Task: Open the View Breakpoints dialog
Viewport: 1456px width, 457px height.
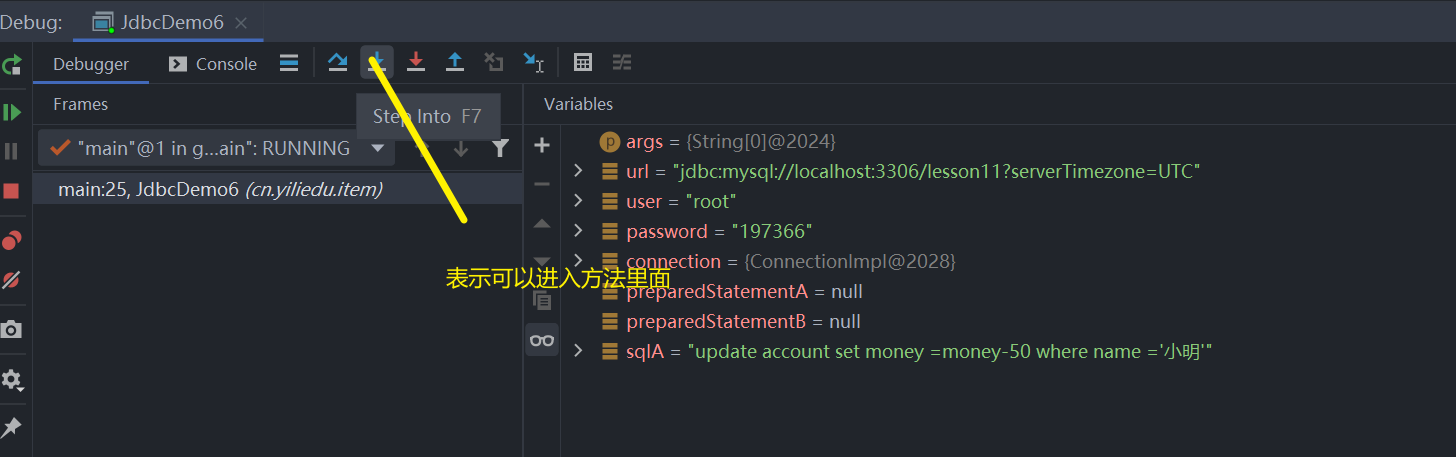Action: [x=12, y=240]
